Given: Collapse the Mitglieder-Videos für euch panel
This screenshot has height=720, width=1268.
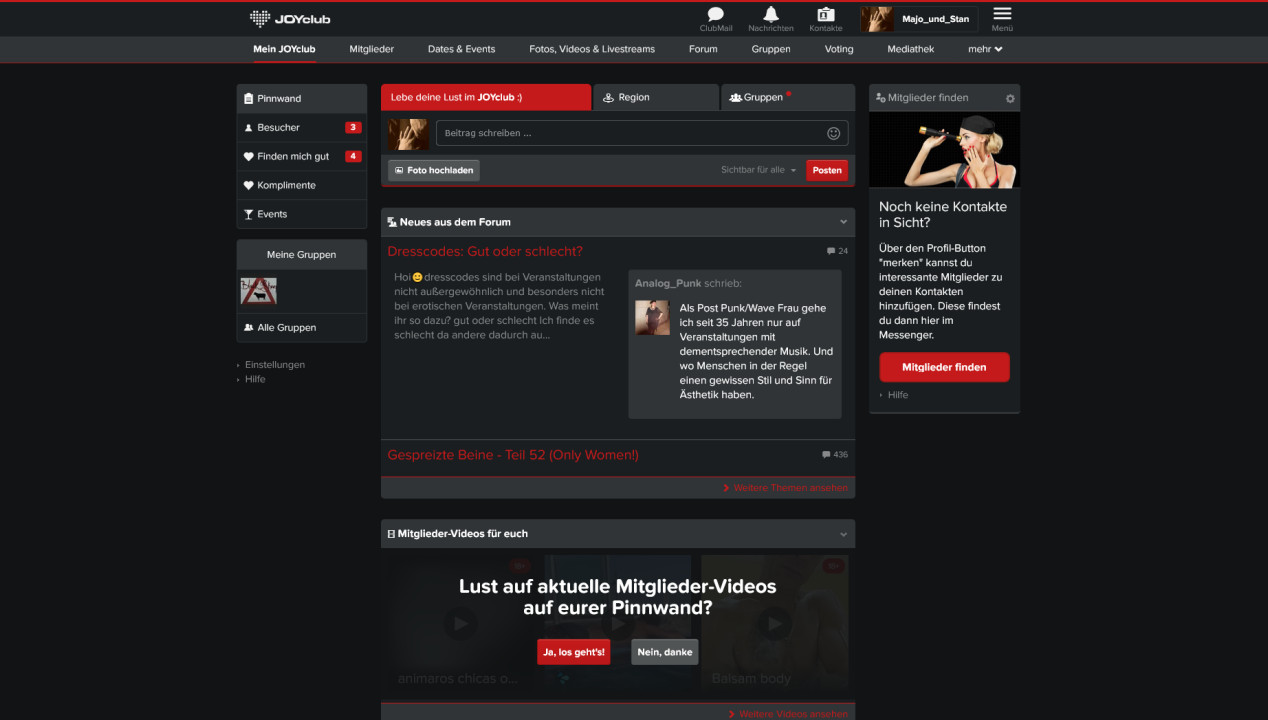Looking at the screenshot, I should tap(843, 534).
